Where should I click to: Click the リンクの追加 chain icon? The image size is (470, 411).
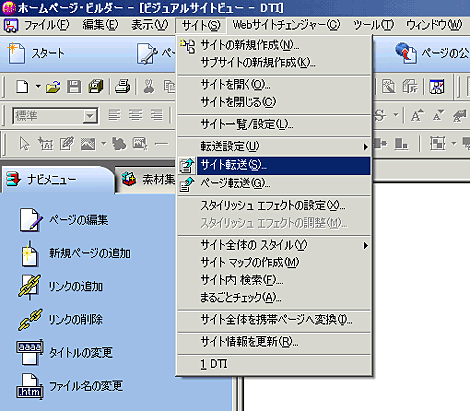click(x=30, y=286)
